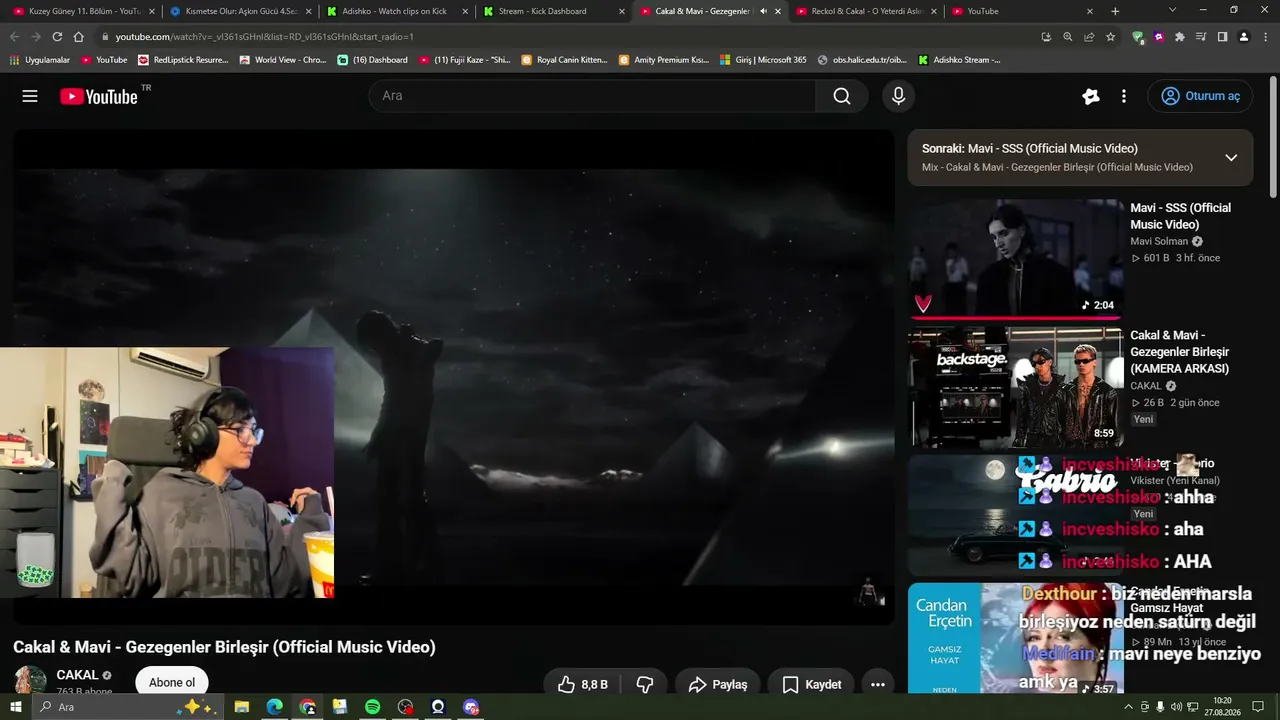This screenshot has width=1280, height=720.
Task: Open Windows notification center icon
Action: [x=1258, y=707]
